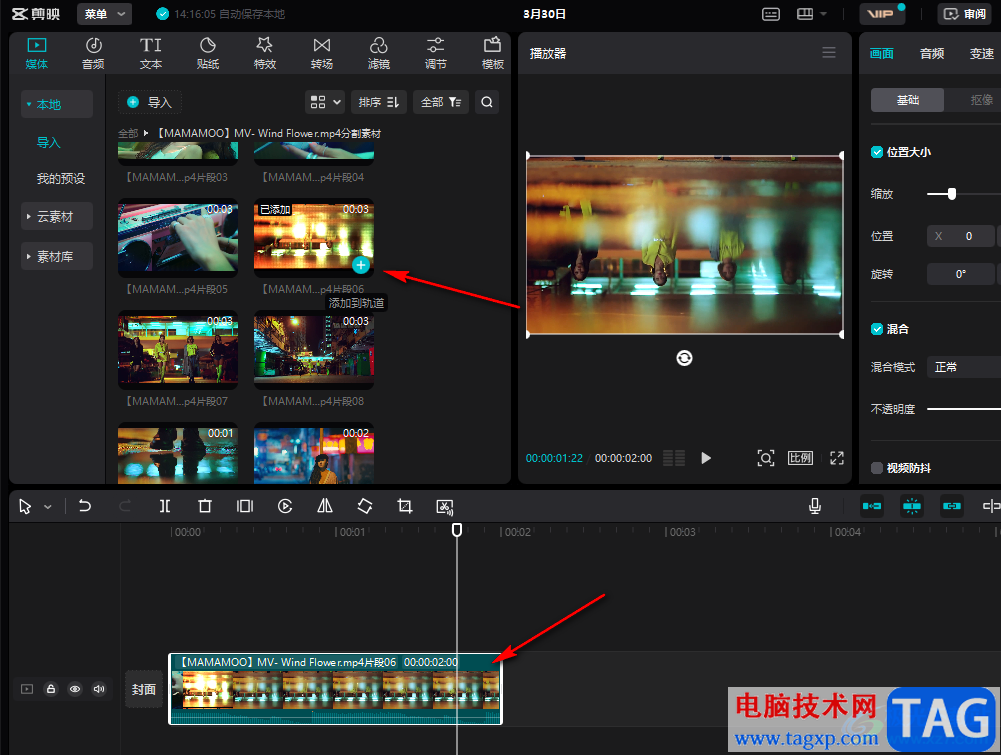
Task: Click the reverse playback tool icon
Action: 285,506
